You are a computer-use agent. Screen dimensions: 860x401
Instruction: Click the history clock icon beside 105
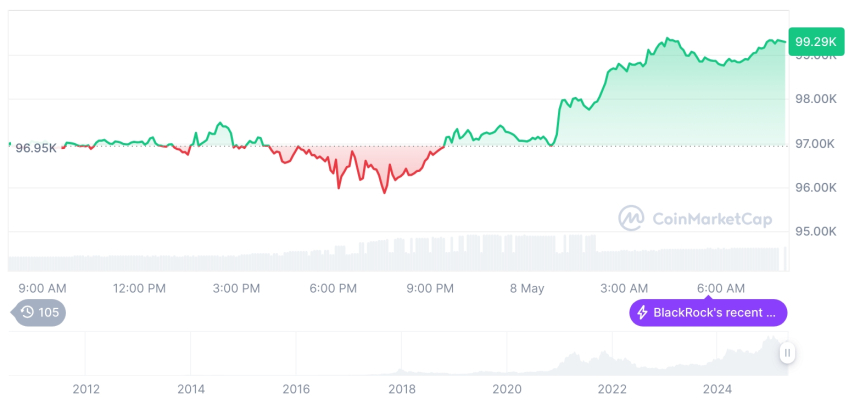click(x=27, y=312)
